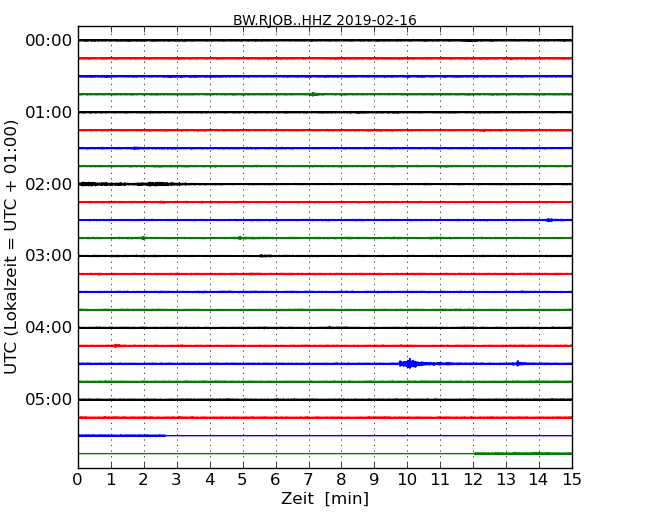Viewport: 650px width, 520px height.
Task: Click x-axis tick label 7
Action: [308, 480]
